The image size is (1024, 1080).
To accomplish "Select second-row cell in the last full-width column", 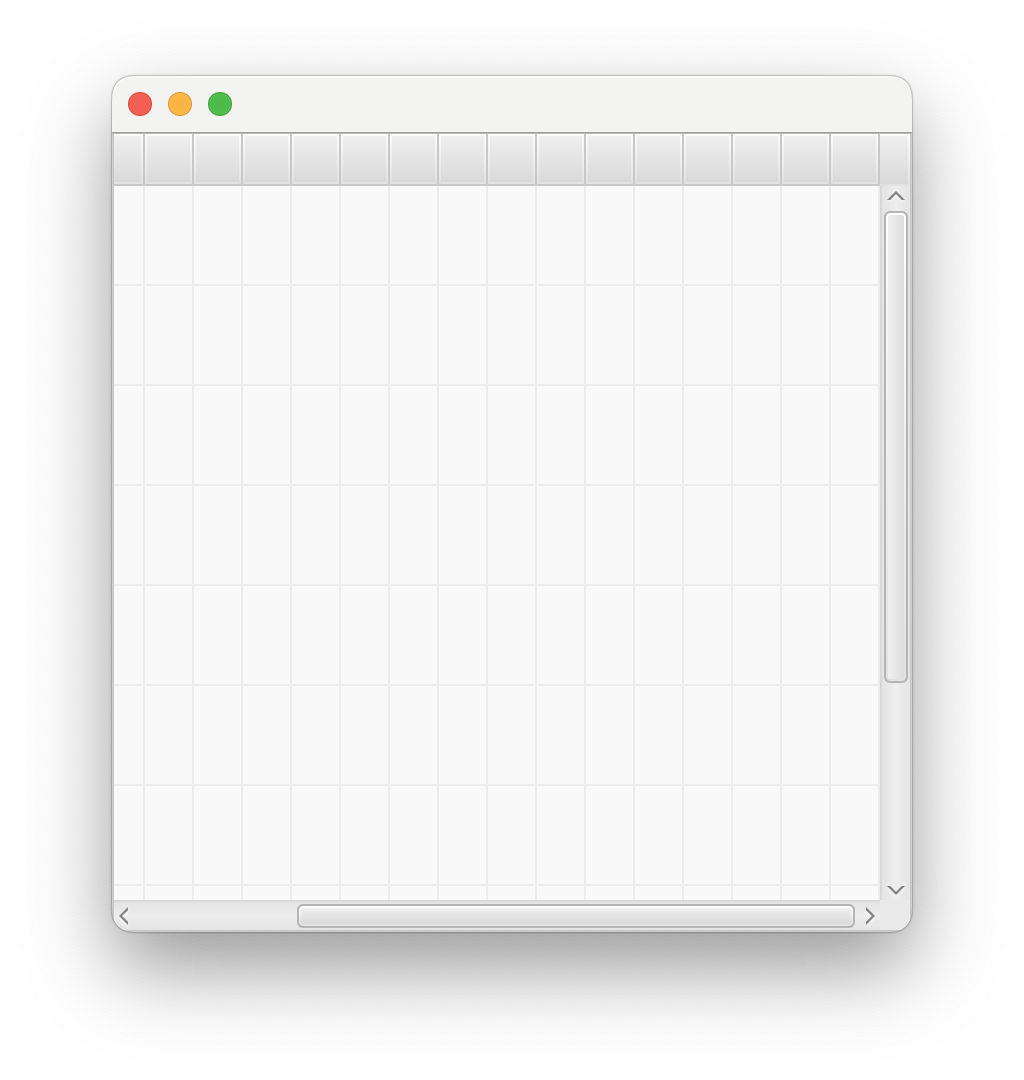I will (x=854, y=335).
